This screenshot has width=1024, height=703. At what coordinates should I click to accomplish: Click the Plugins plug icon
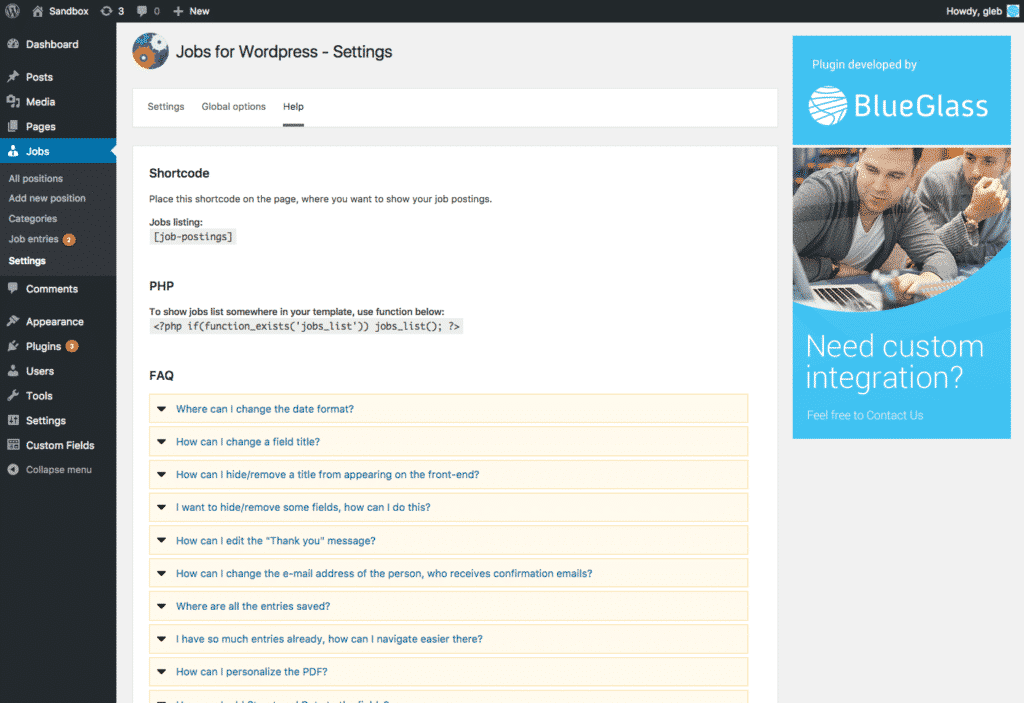click(x=13, y=347)
